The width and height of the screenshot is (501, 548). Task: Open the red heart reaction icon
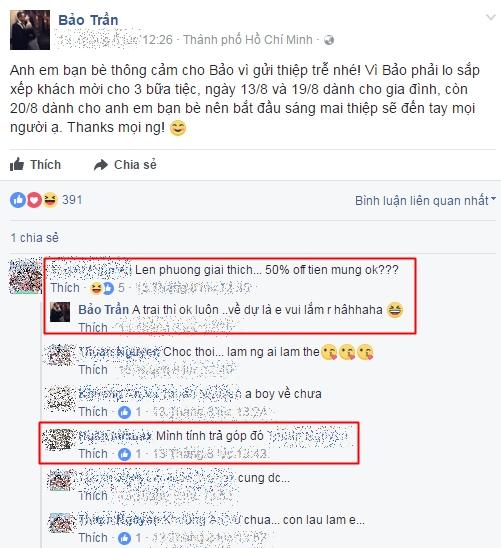34,200
